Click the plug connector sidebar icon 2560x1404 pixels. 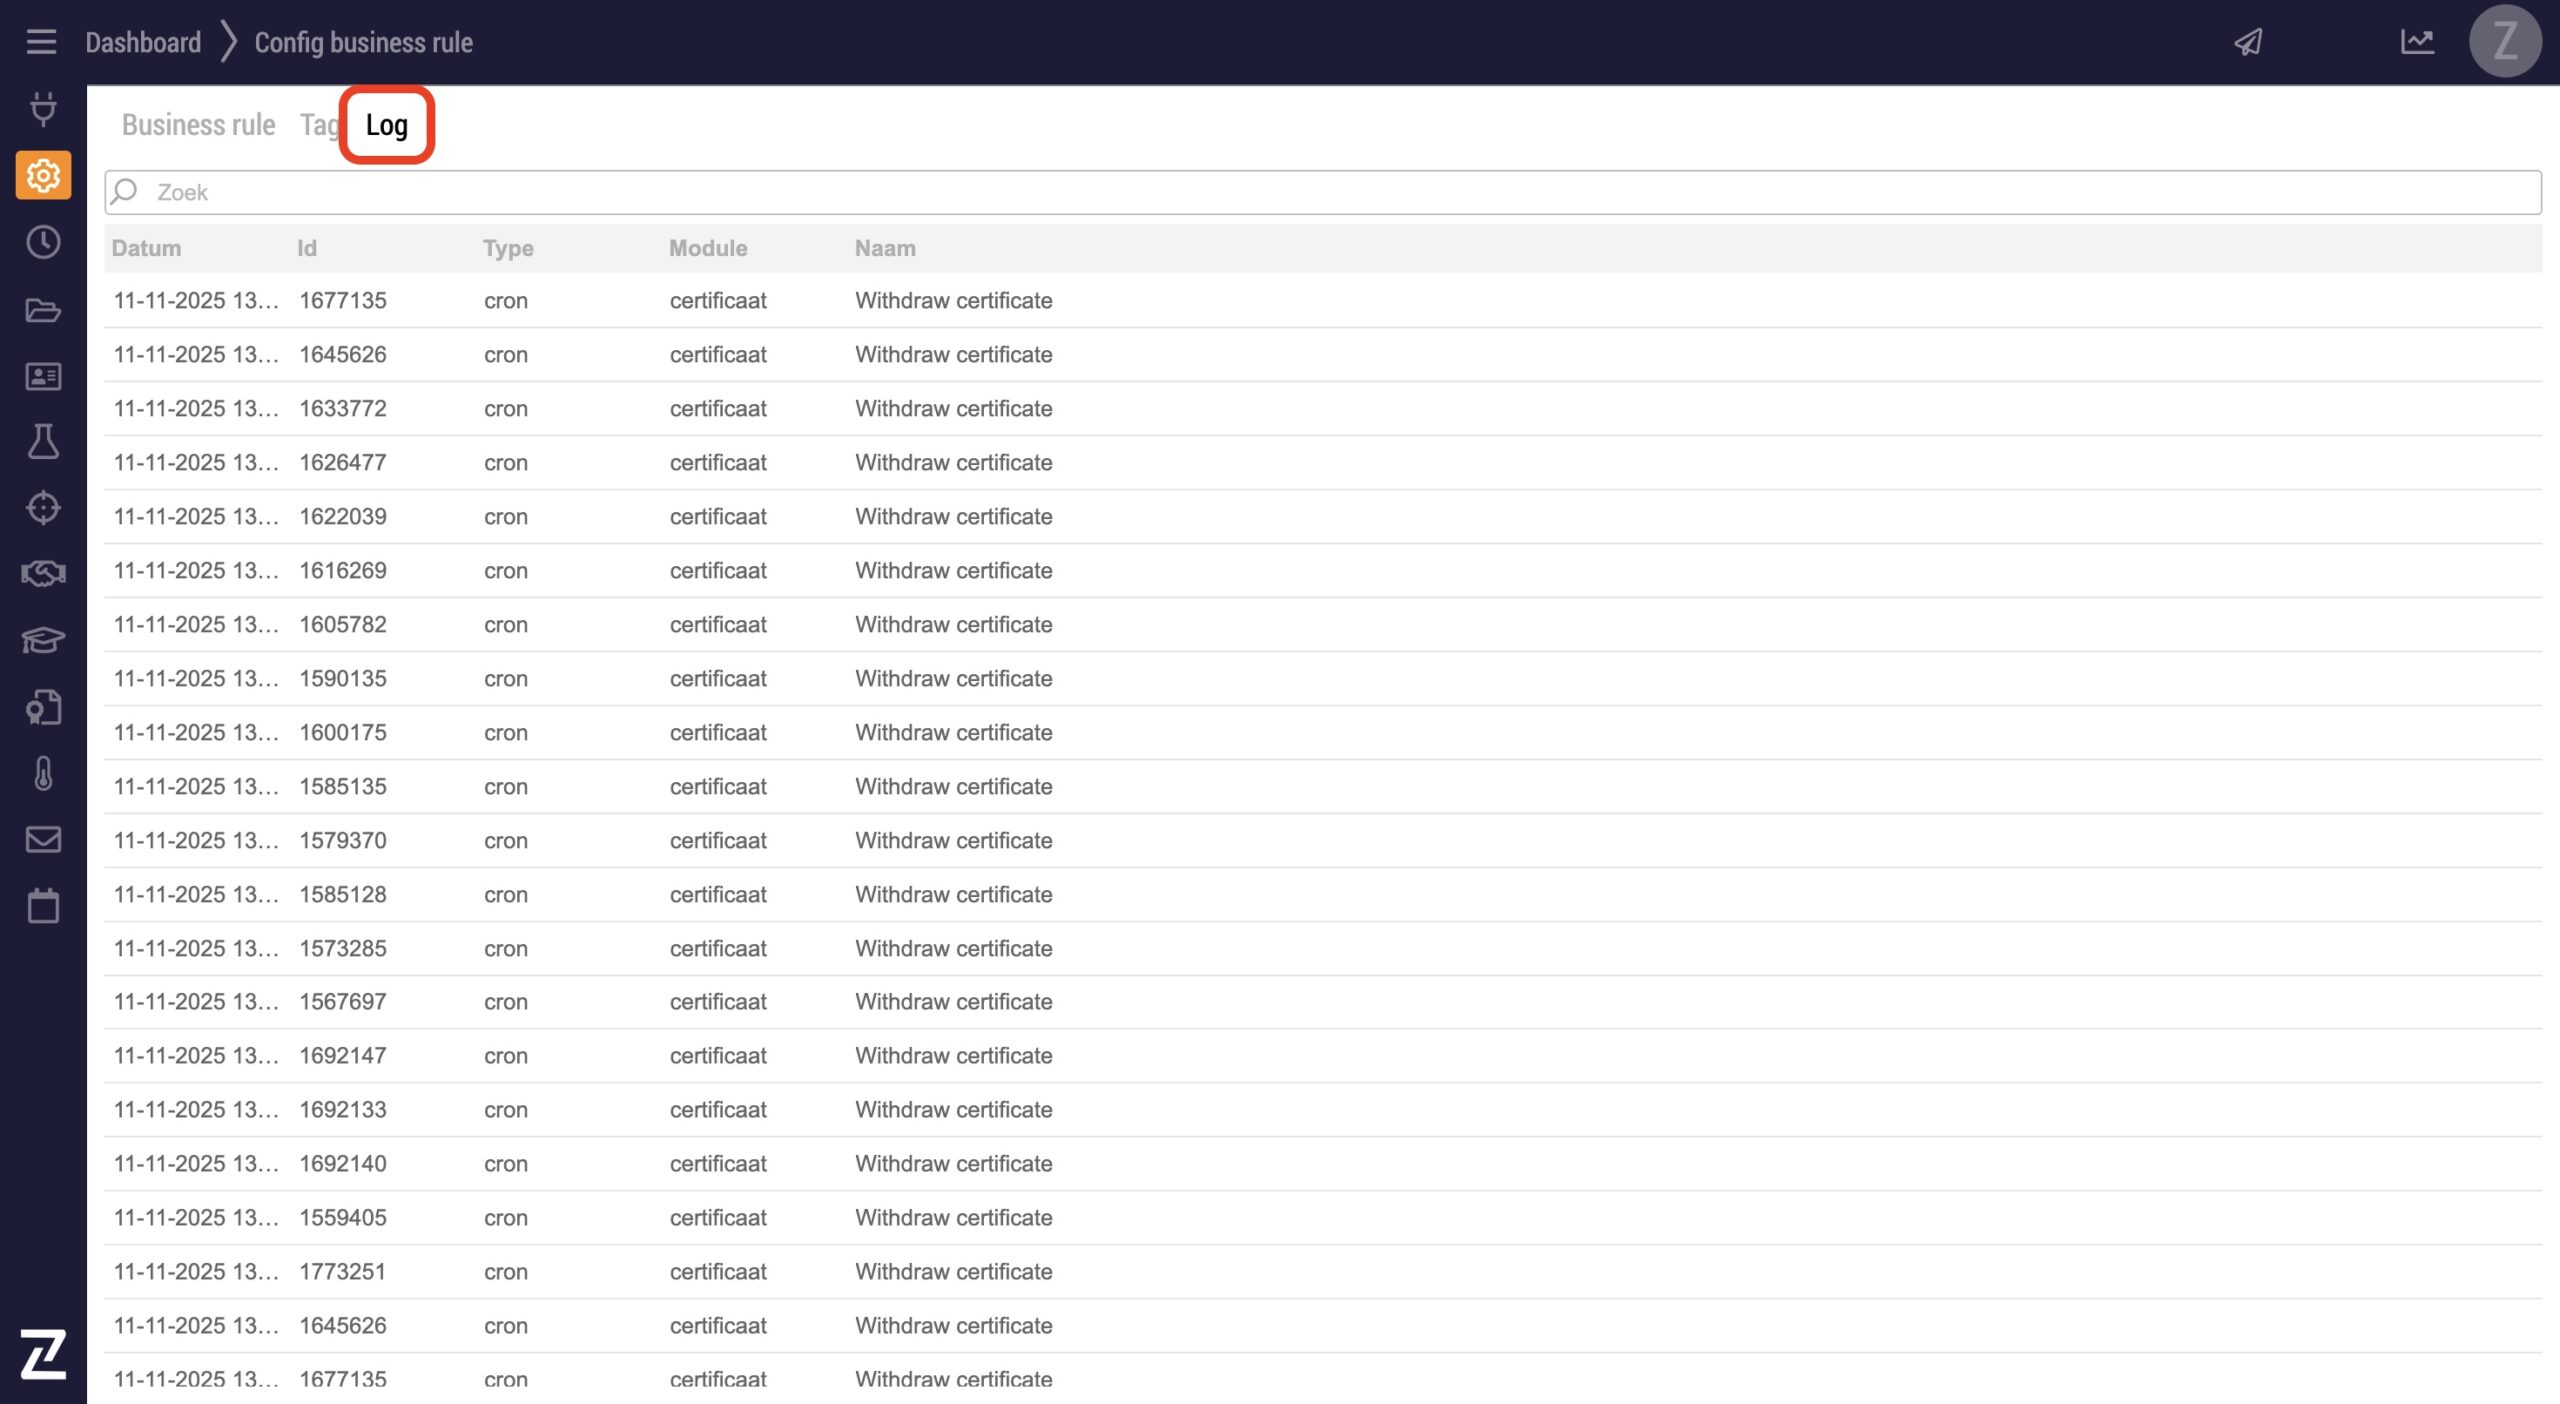pos(43,108)
